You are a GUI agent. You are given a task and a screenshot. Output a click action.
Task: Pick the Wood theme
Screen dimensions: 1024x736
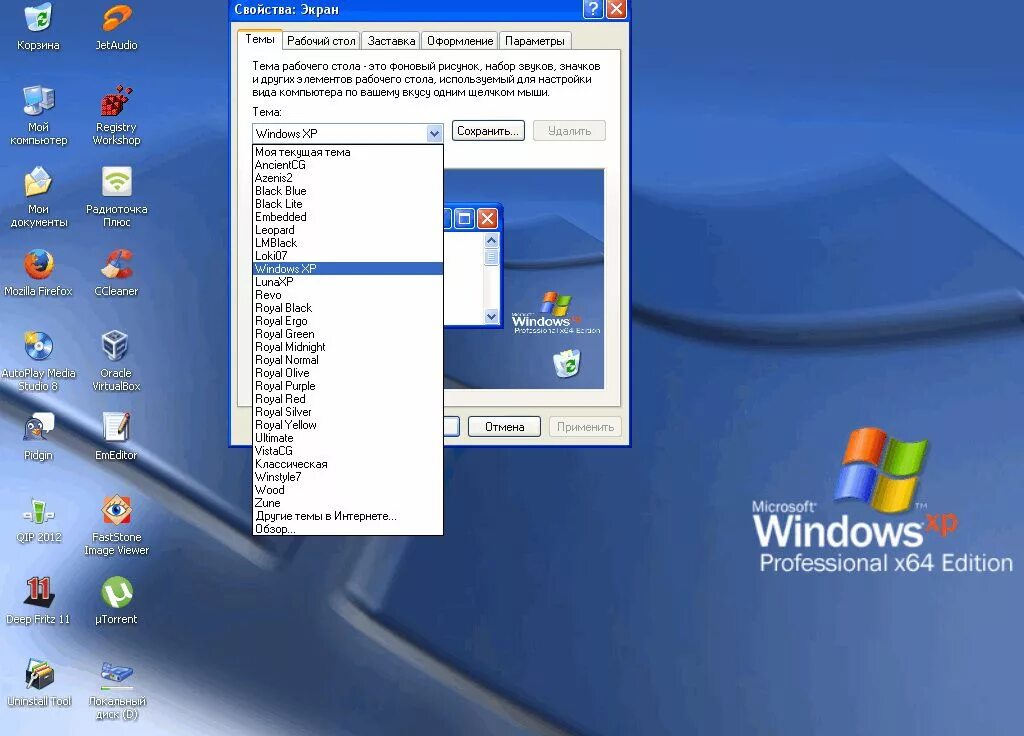tap(347, 490)
